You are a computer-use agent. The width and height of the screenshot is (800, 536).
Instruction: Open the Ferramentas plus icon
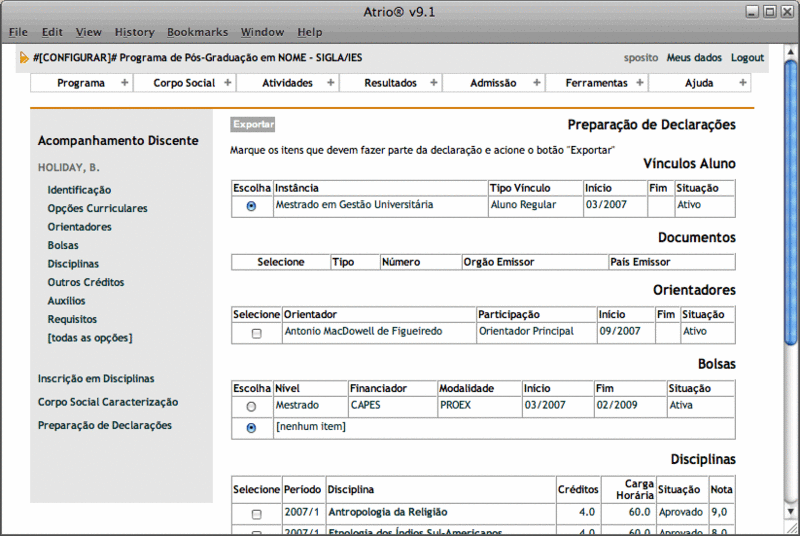638,83
